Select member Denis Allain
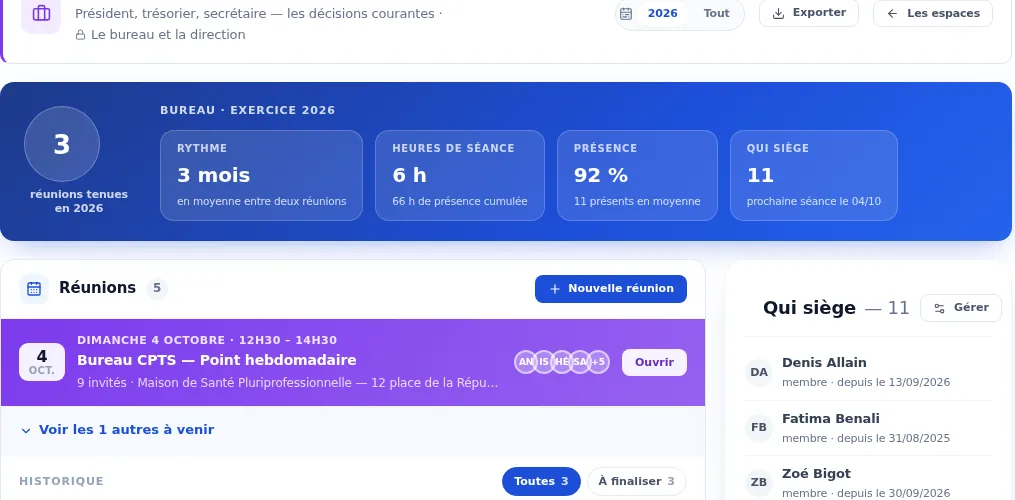The height and width of the screenshot is (500, 1015). coord(867,372)
